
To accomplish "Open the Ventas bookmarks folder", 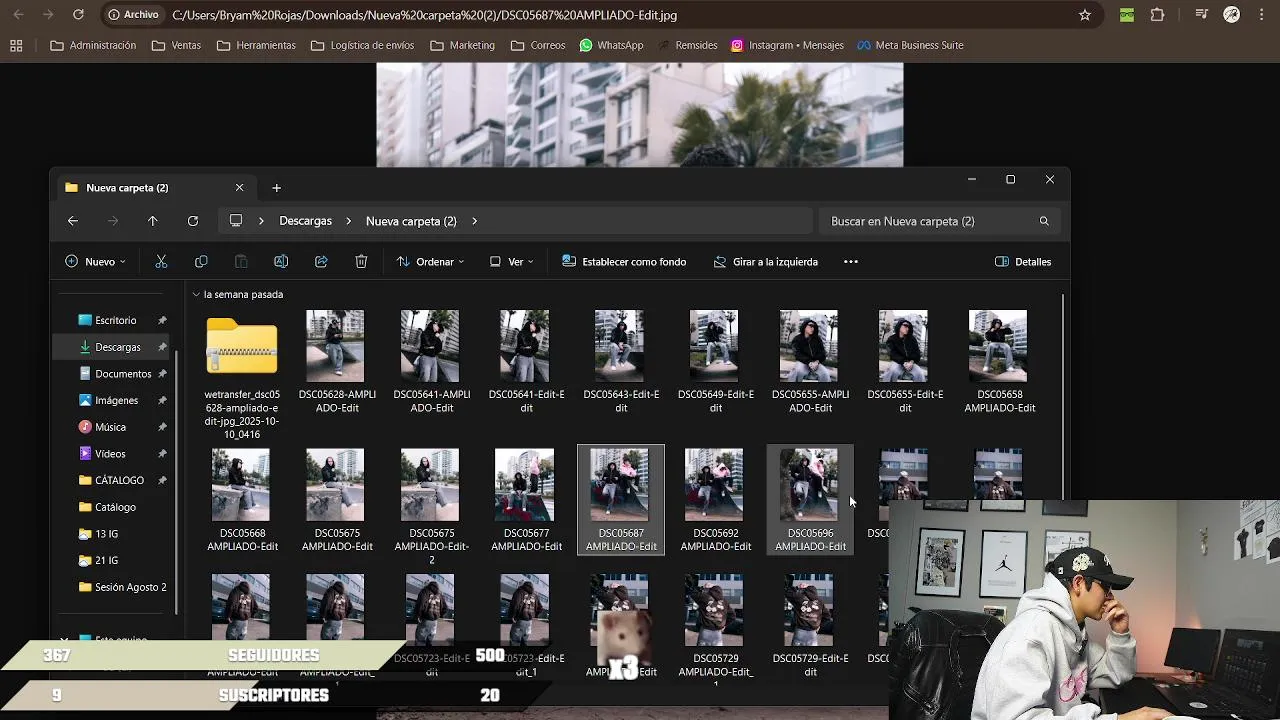I will [x=176, y=45].
